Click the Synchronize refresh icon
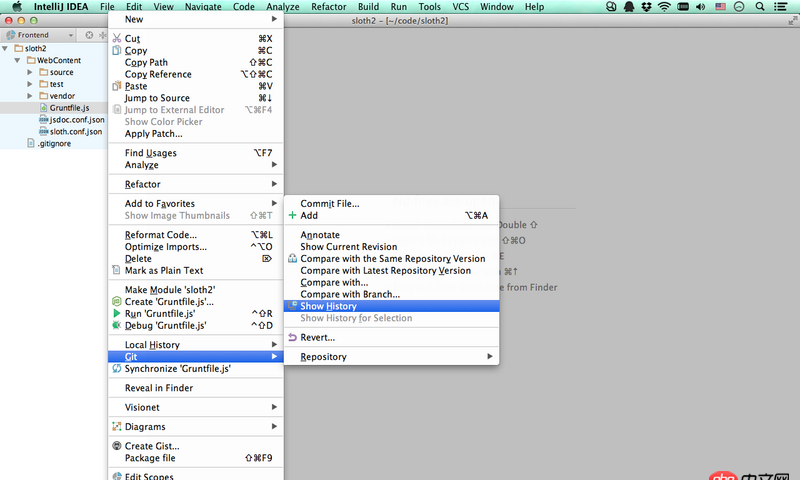Screen dimensions: 800x480 pos(117,368)
